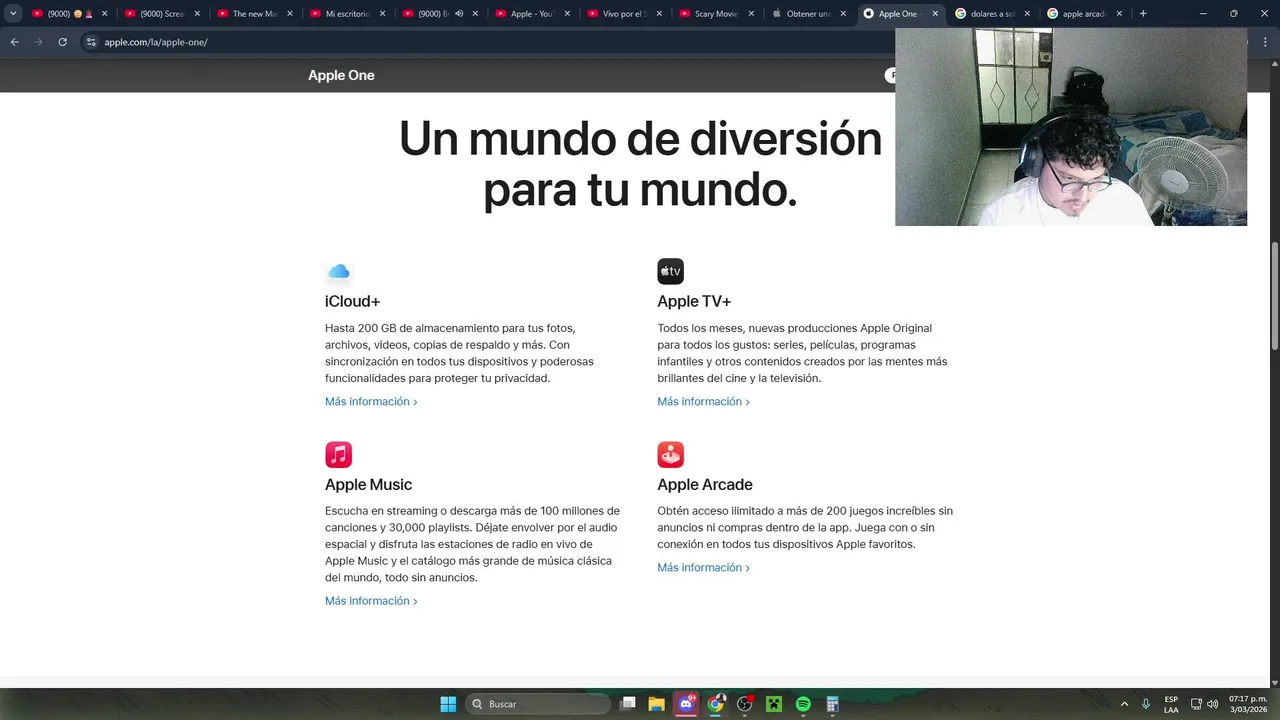
Task: Click the volume speaker tray icon
Action: pos(1213,704)
